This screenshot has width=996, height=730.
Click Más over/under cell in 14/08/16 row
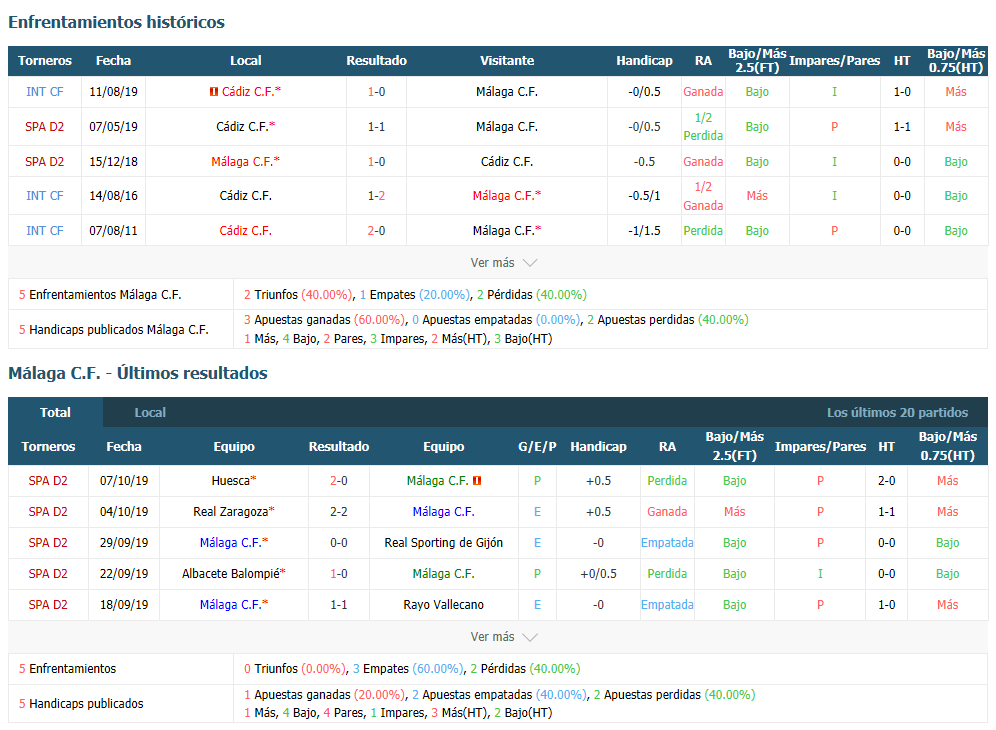tap(757, 196)
